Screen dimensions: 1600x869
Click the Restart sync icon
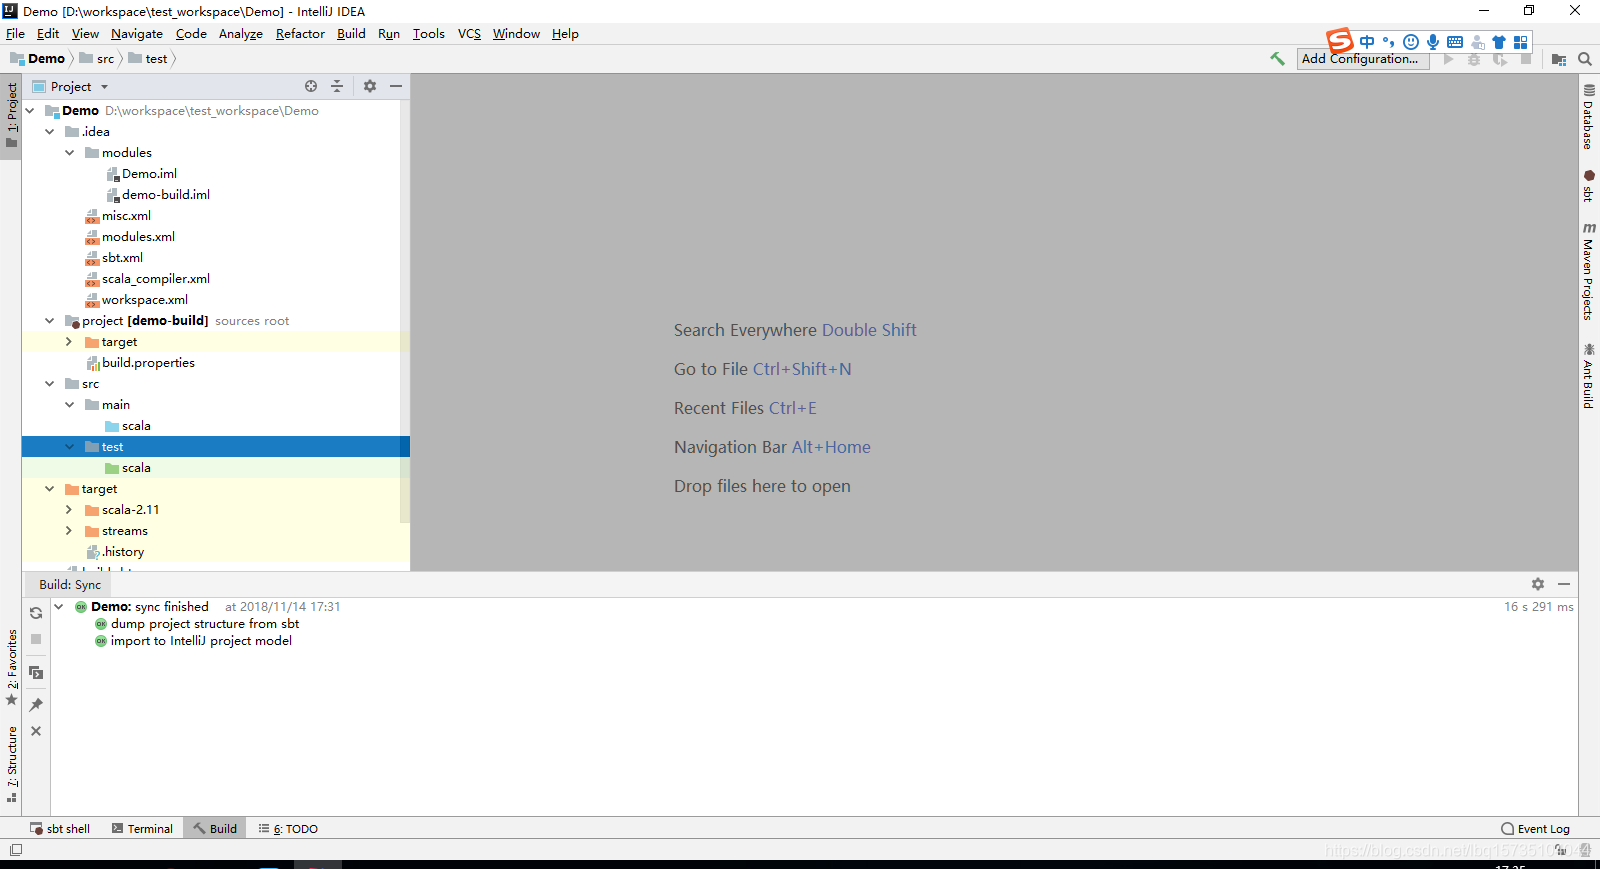pos(36,613)
